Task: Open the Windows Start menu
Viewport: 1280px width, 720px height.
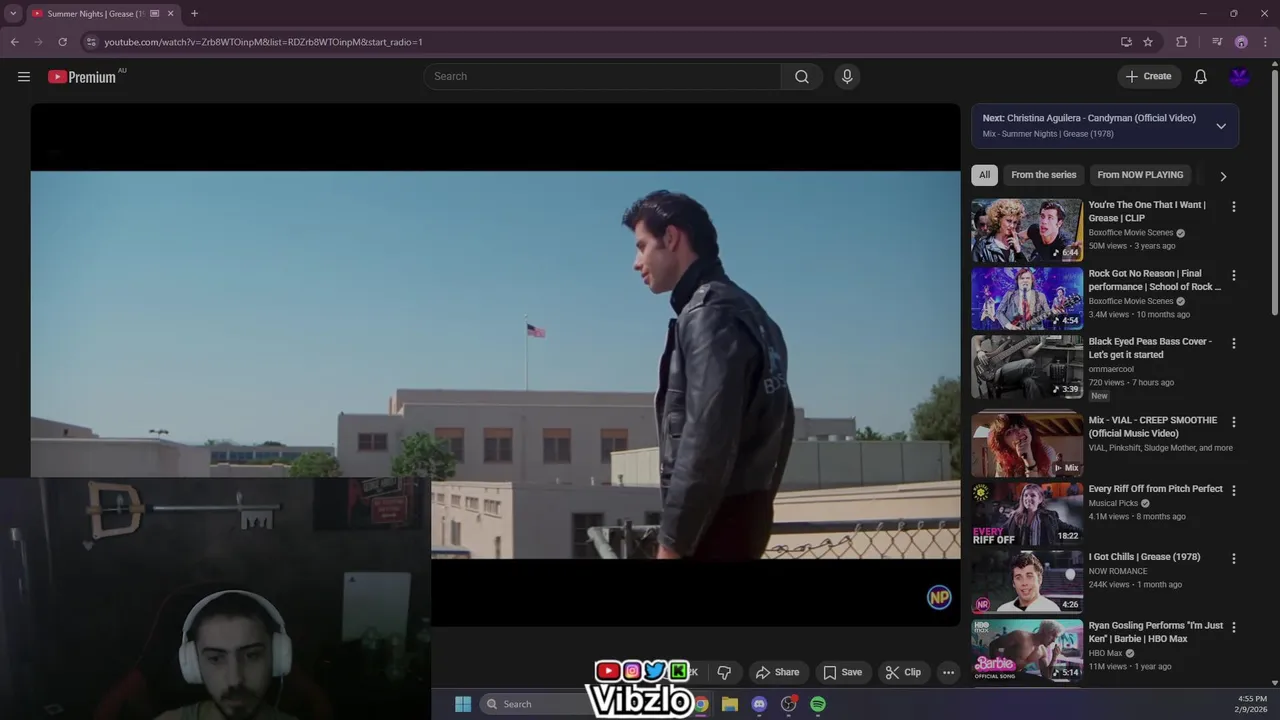Action: 463,704
